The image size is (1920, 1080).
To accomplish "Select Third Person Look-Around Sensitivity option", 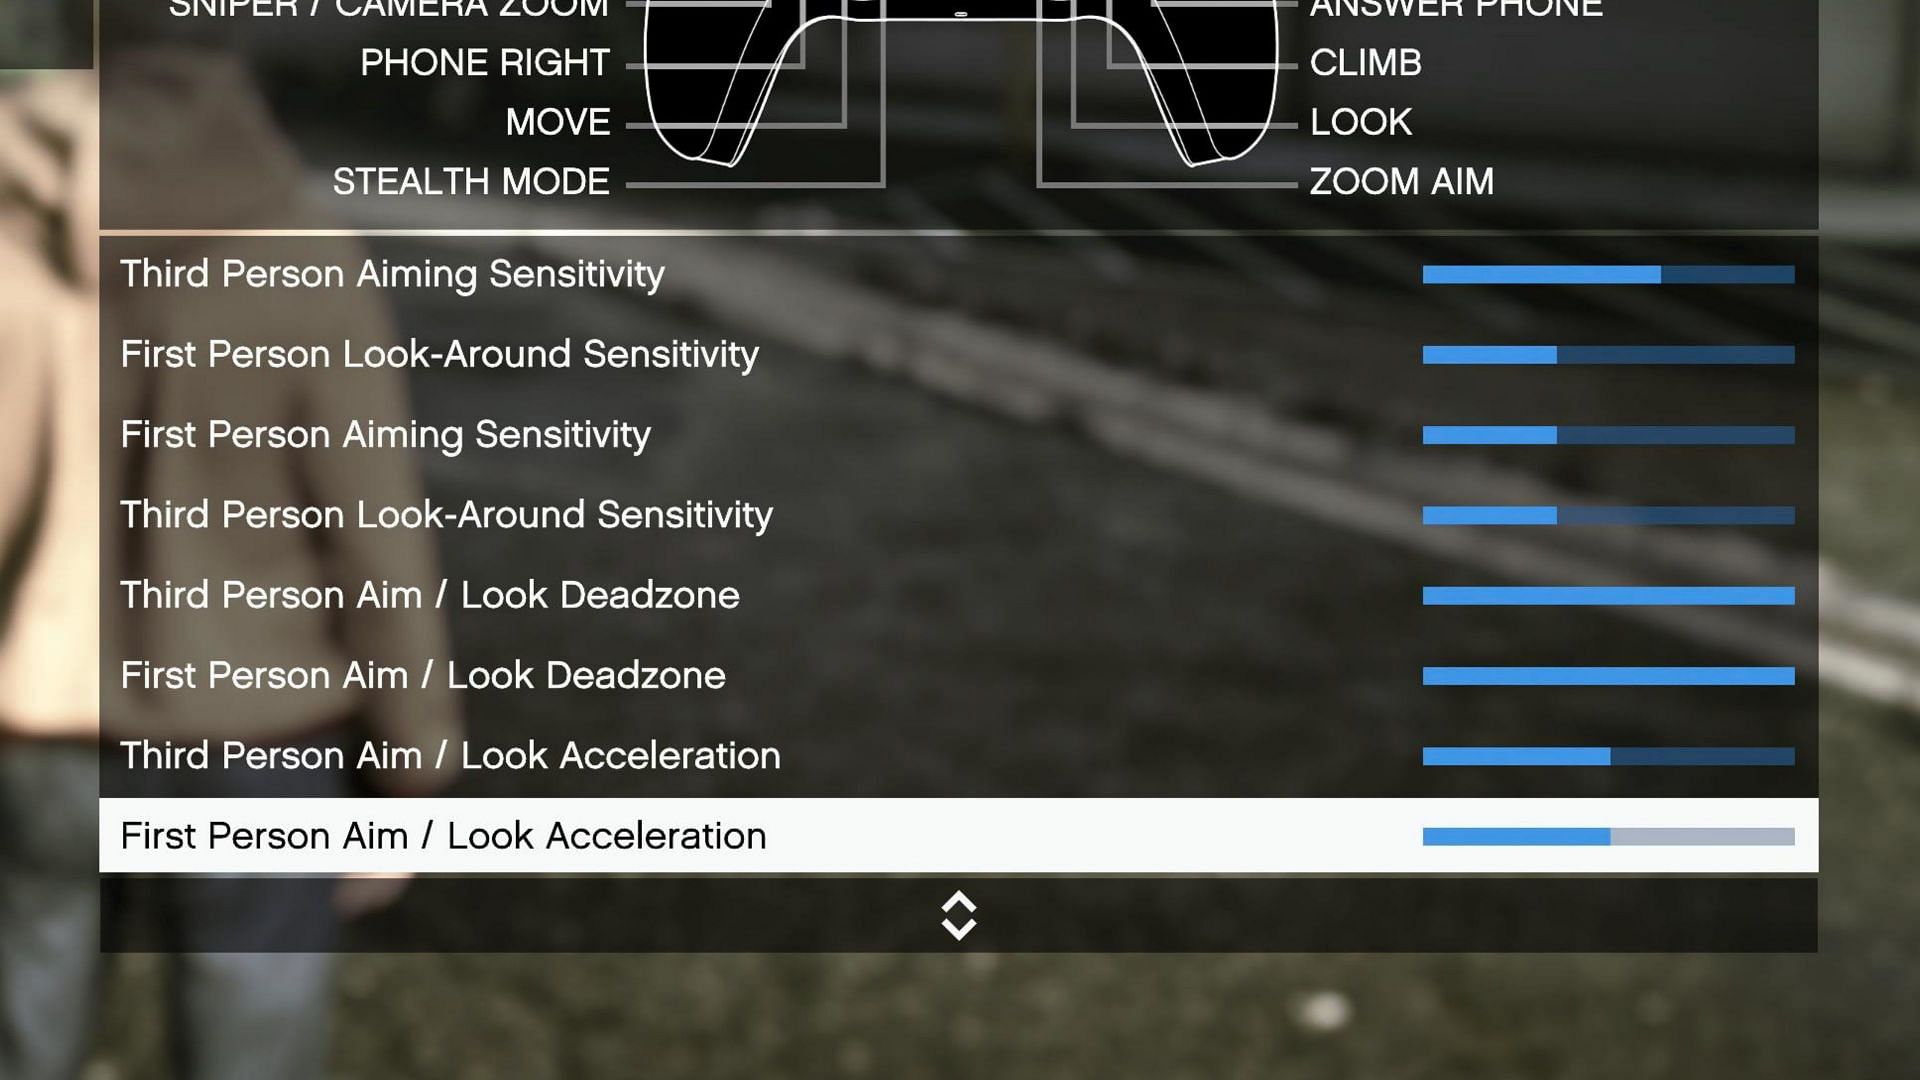I will pos(446,514).
